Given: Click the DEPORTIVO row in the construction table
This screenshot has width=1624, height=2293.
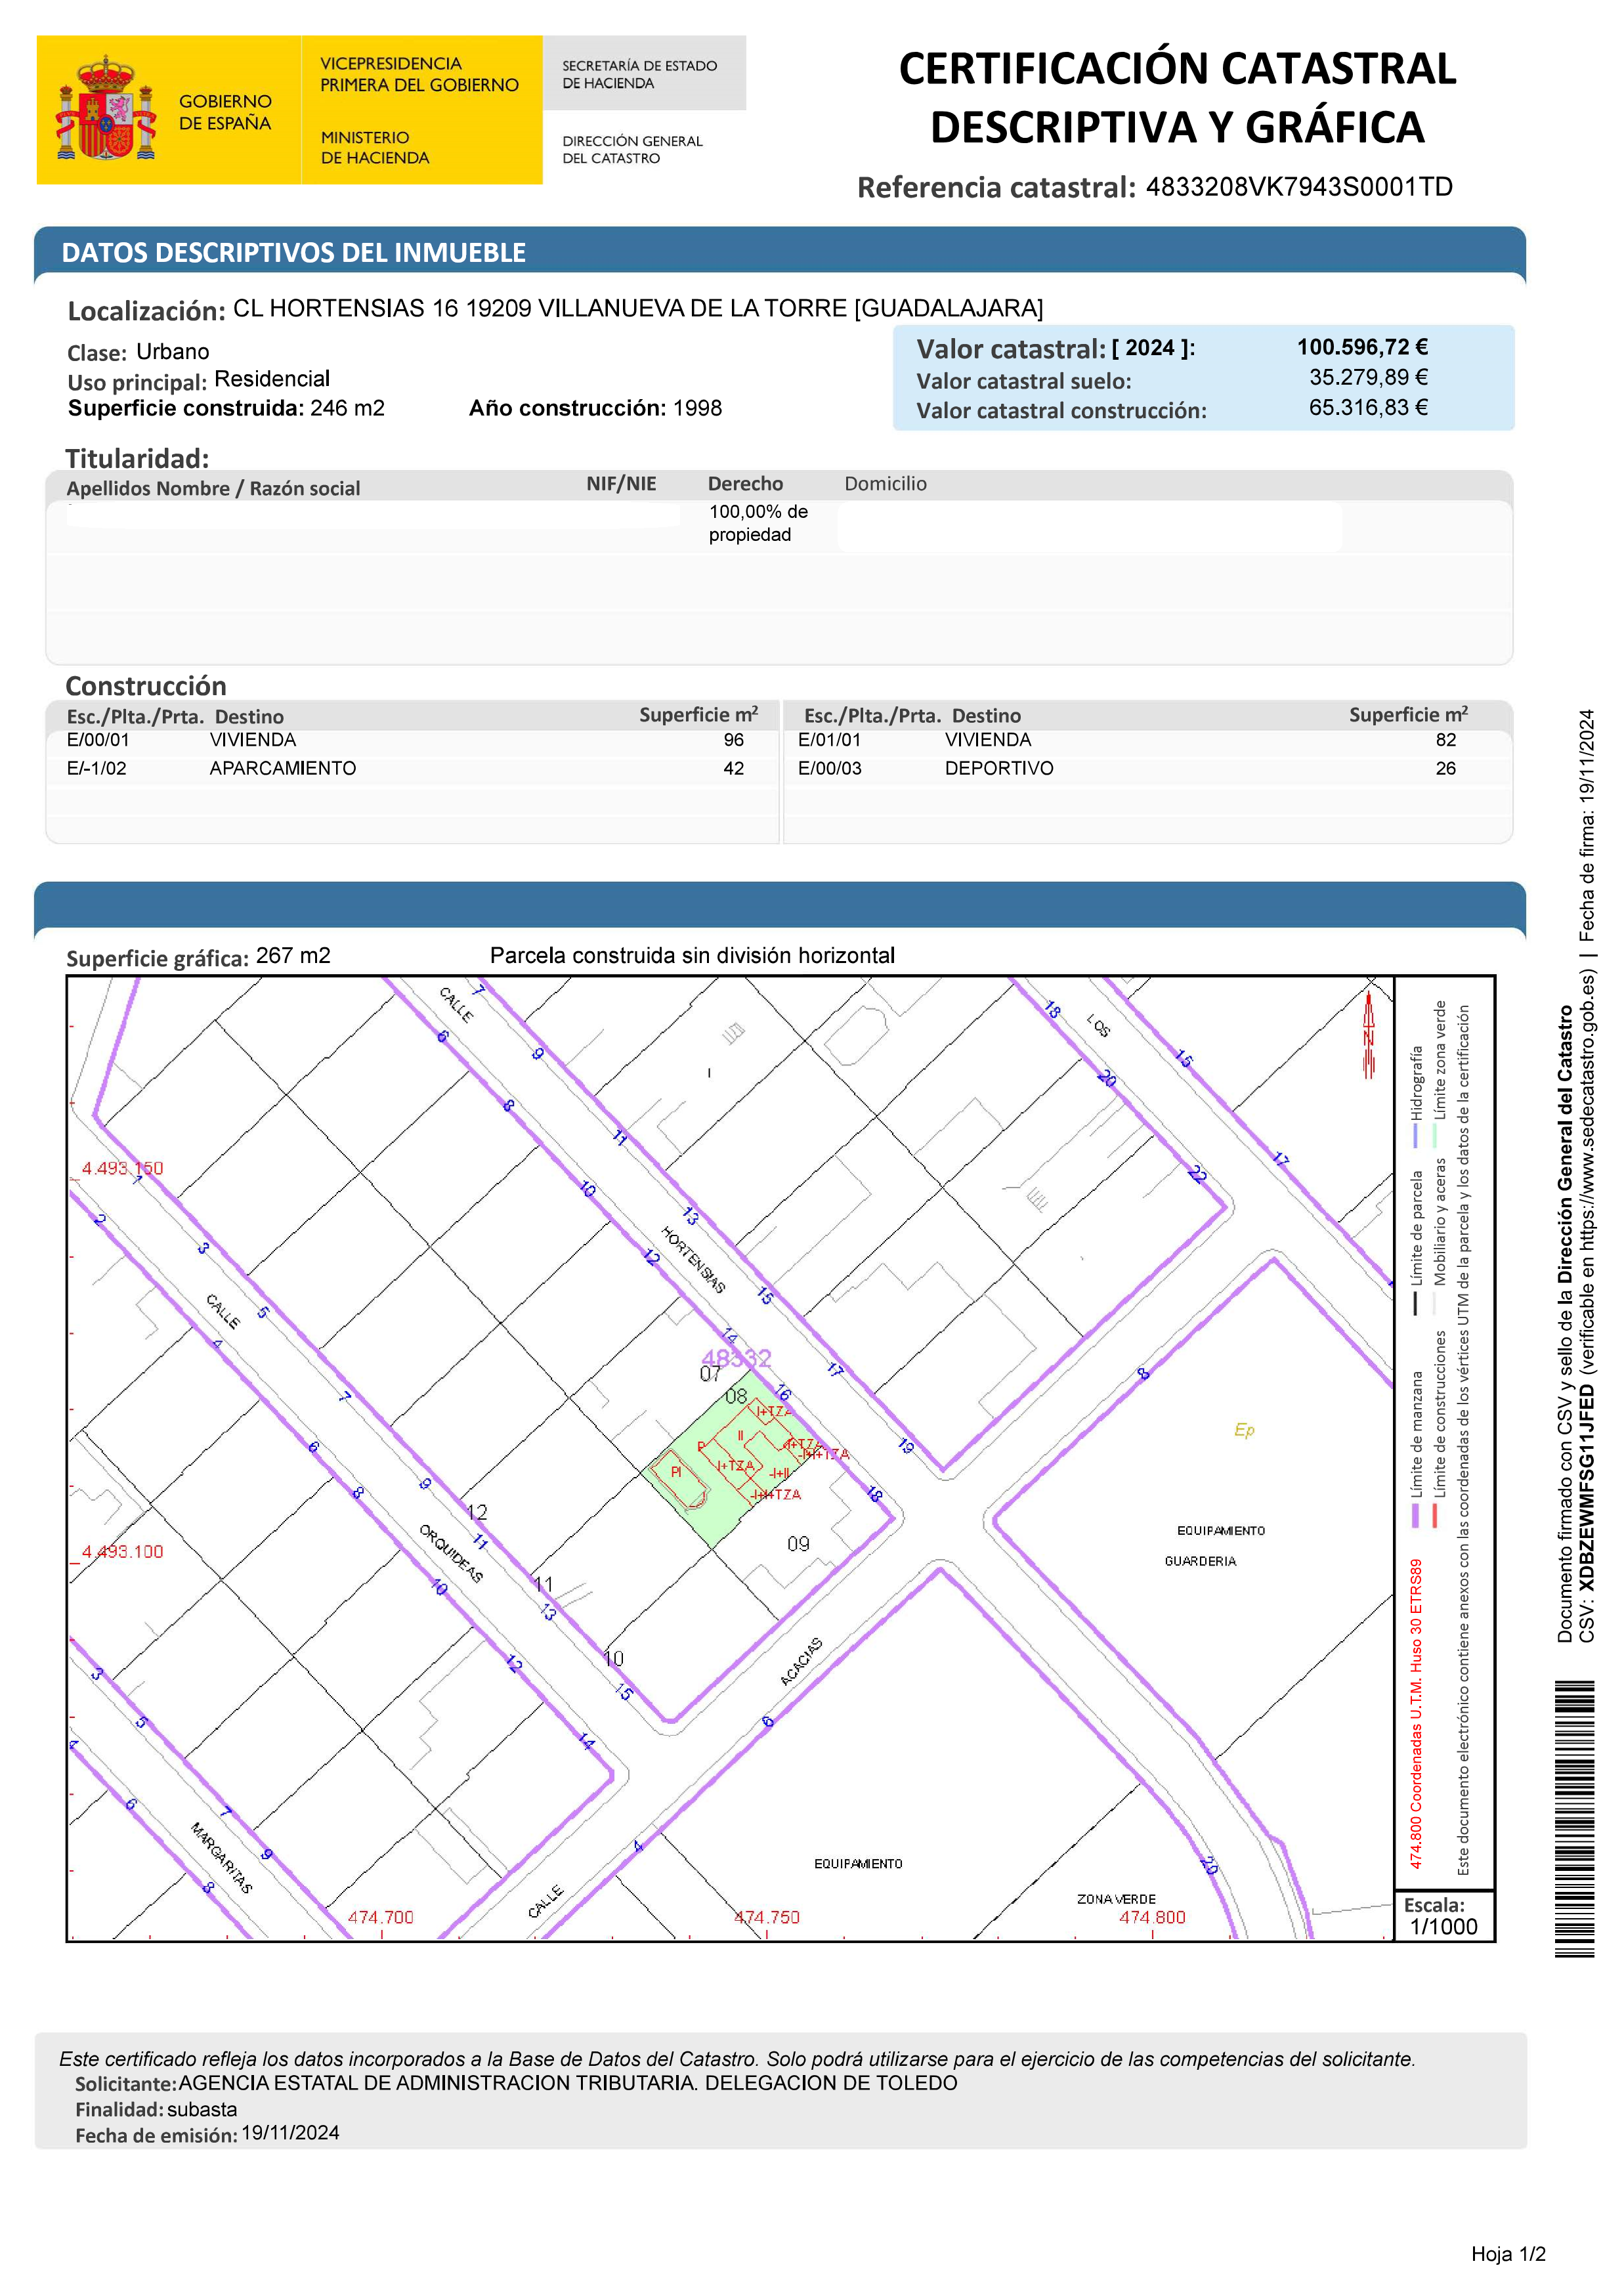Looking at the screenshot, I should coord(998,768).
